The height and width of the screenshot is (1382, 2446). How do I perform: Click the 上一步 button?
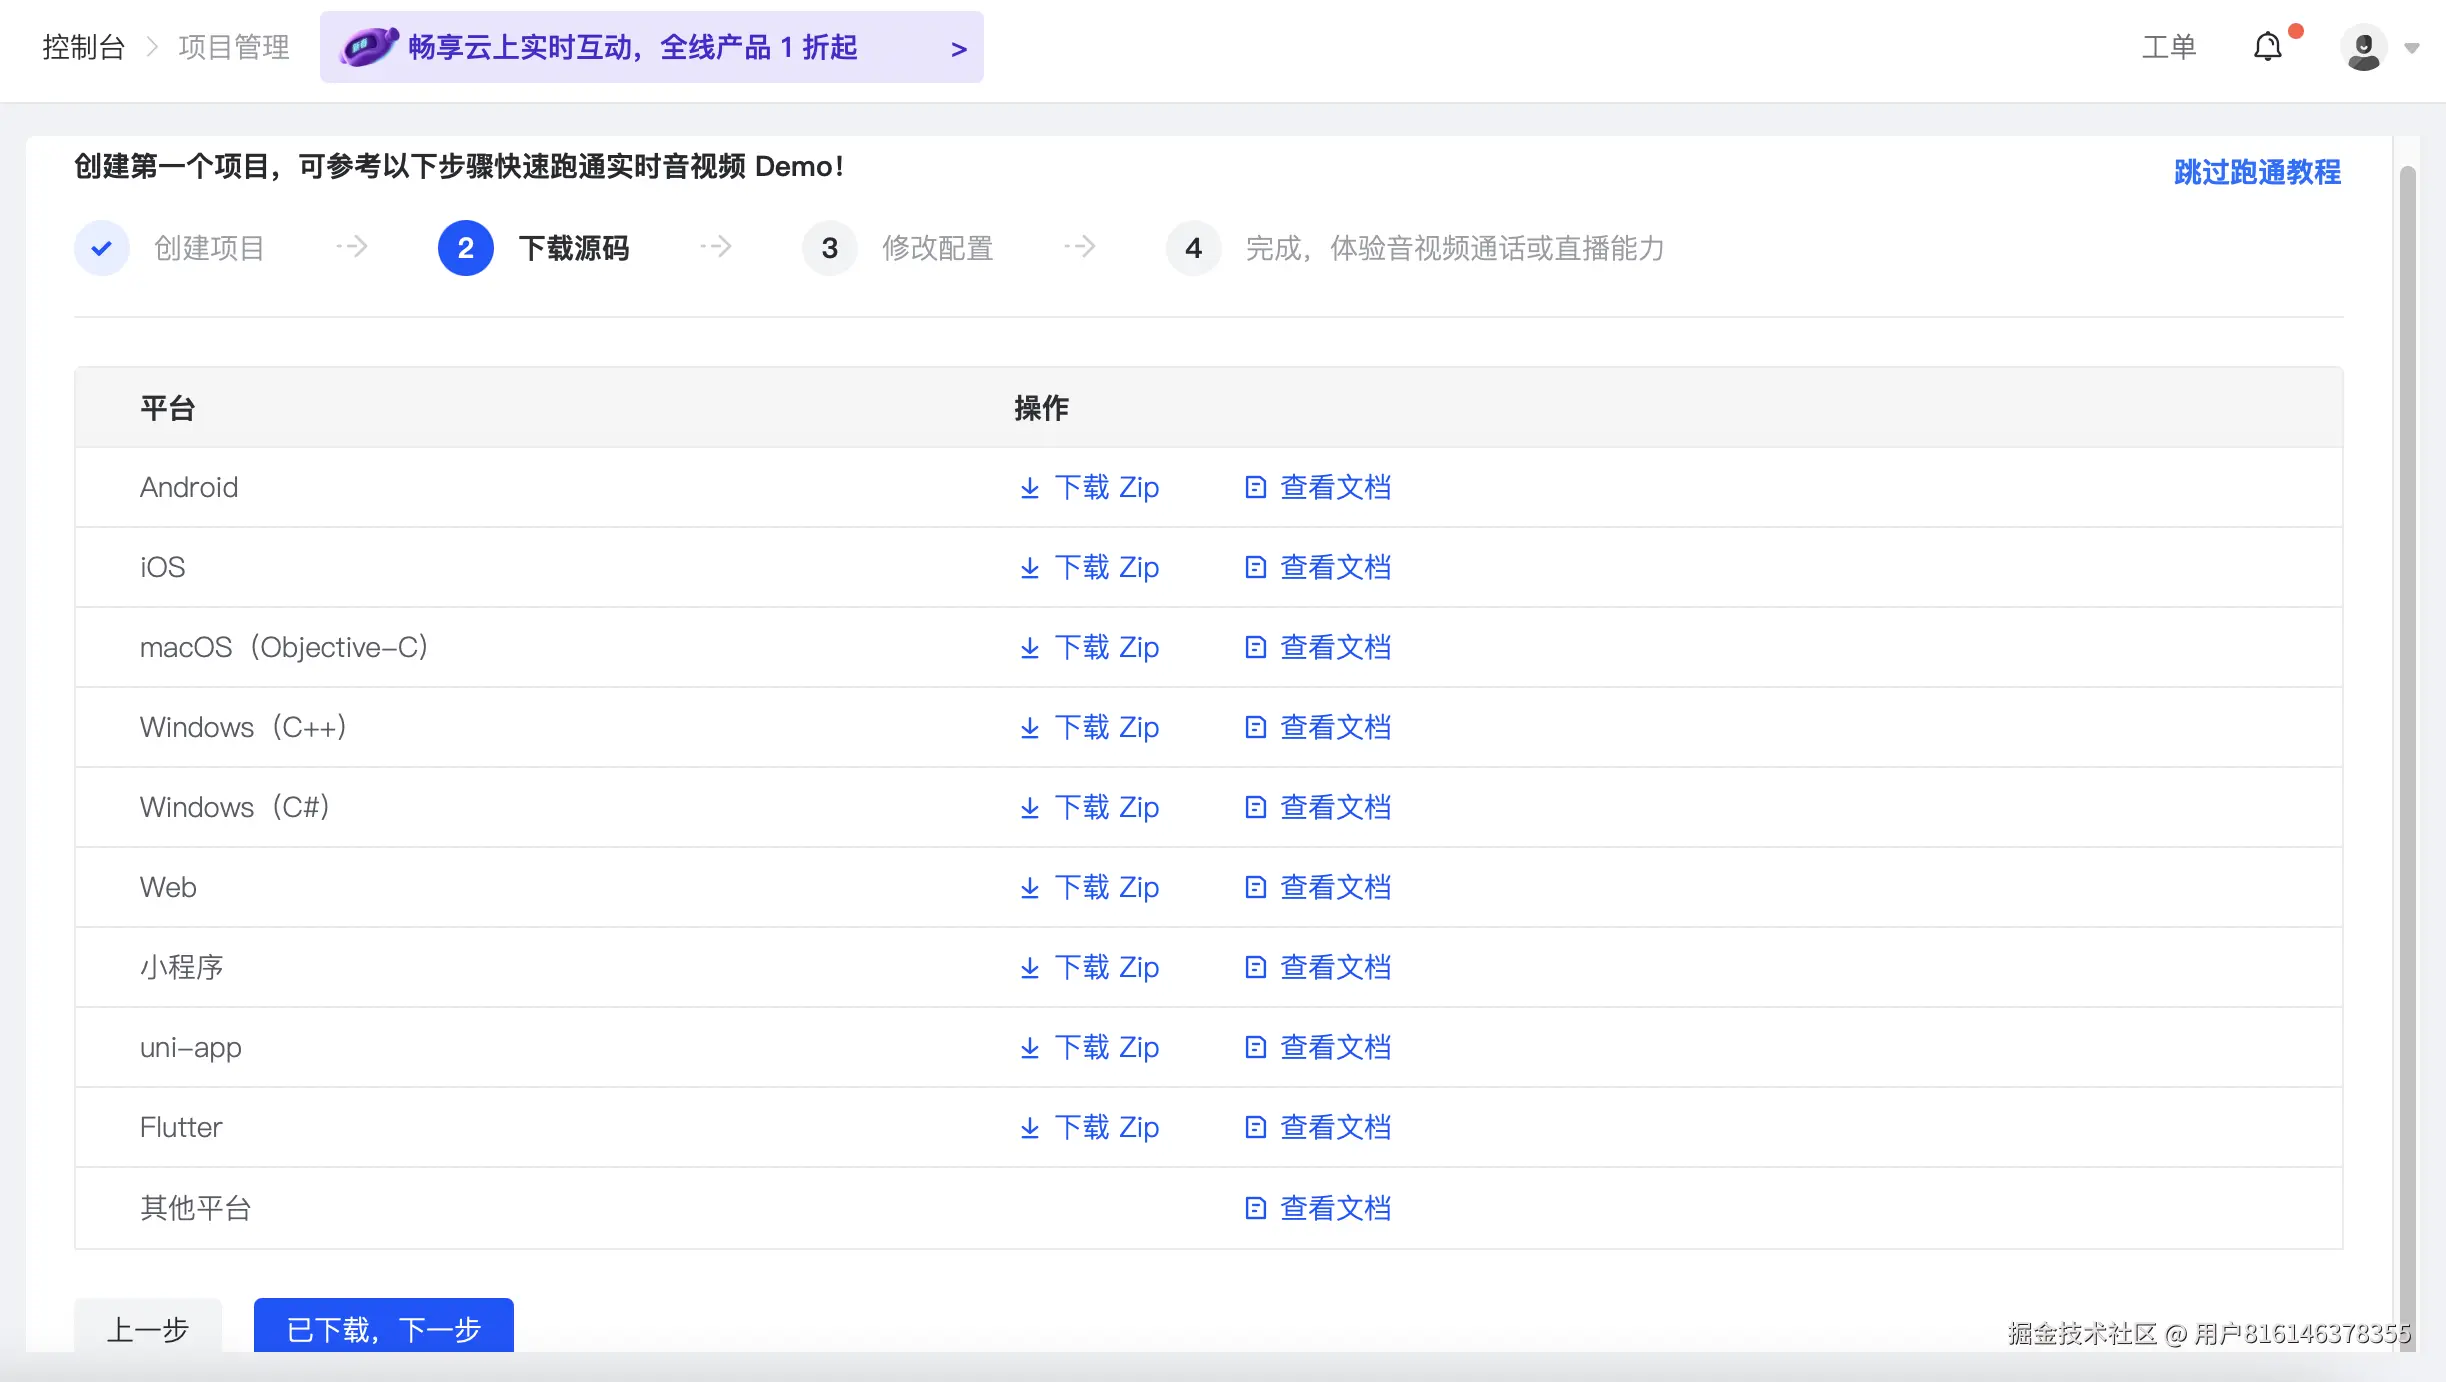(148, 1328)
